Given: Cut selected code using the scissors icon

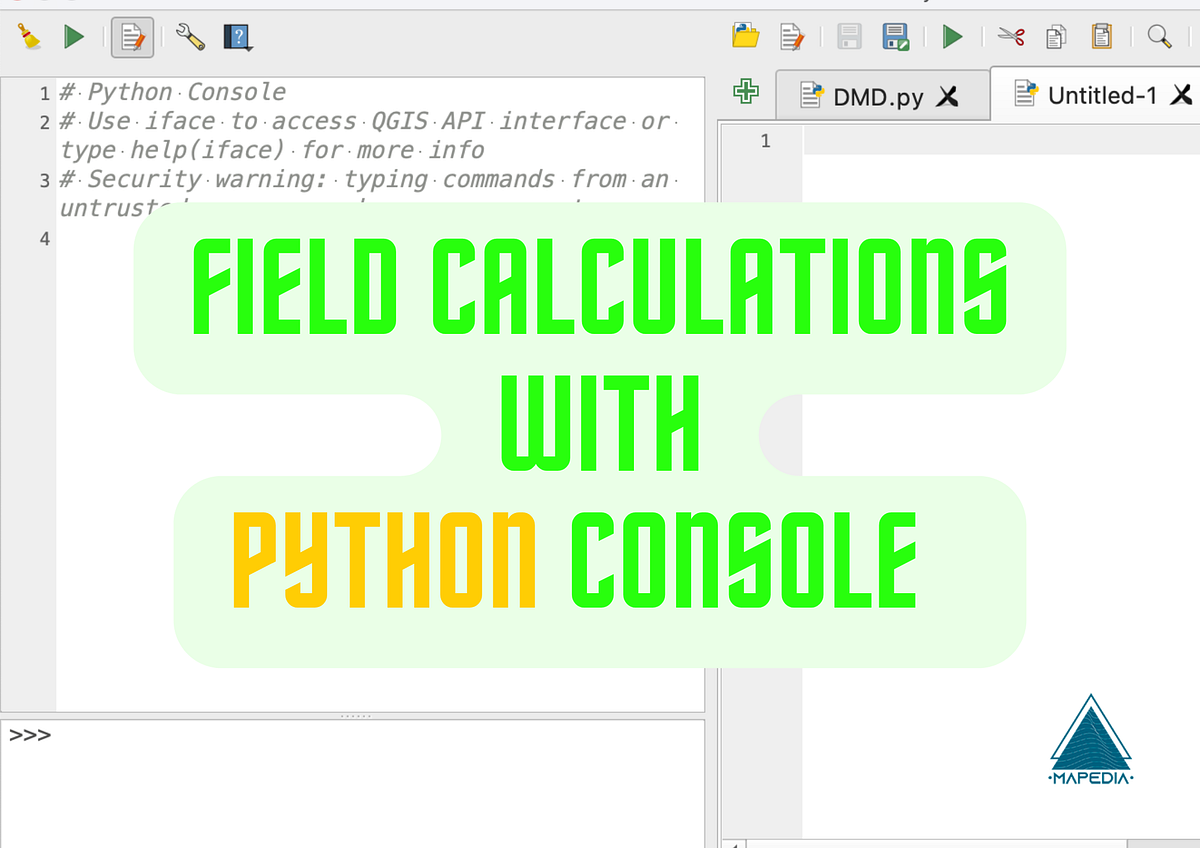Looking at the screenshot, I should pyautogui.click(x=1011, y=37).
